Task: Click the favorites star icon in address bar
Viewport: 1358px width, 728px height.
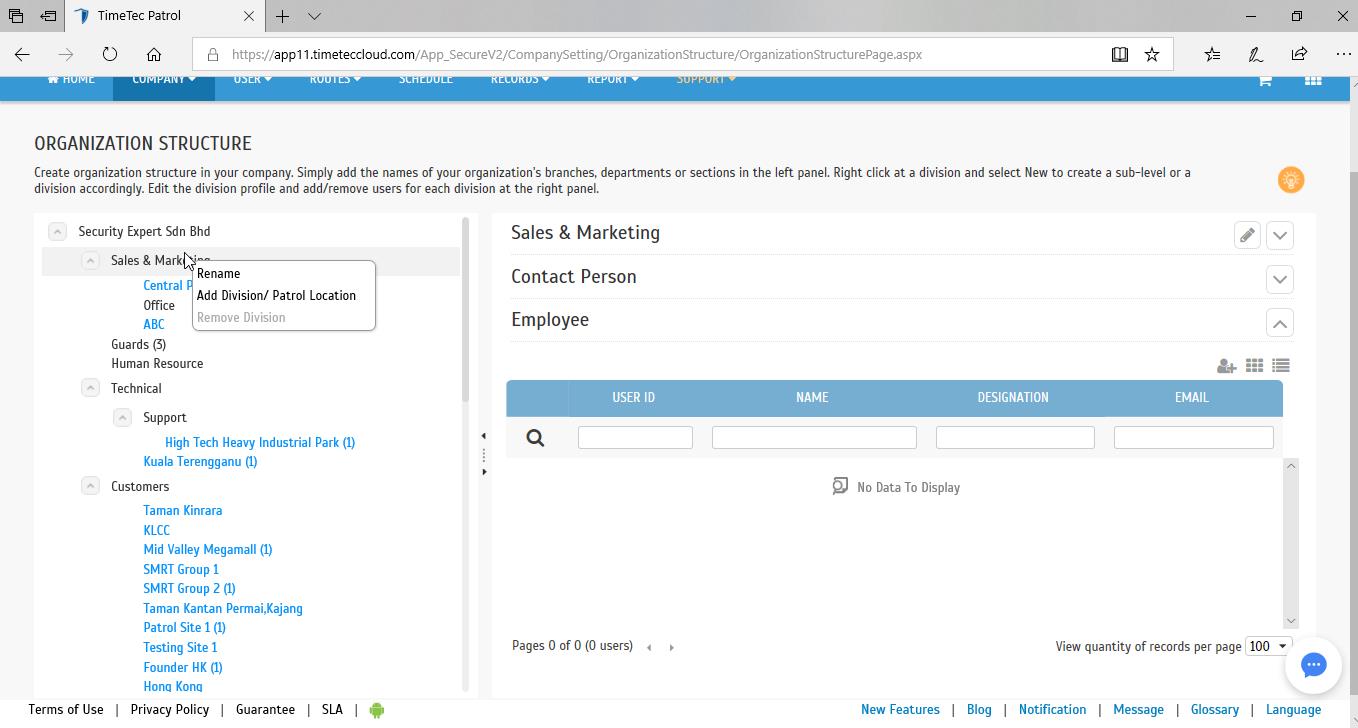Action: (x=1152, y=54)
